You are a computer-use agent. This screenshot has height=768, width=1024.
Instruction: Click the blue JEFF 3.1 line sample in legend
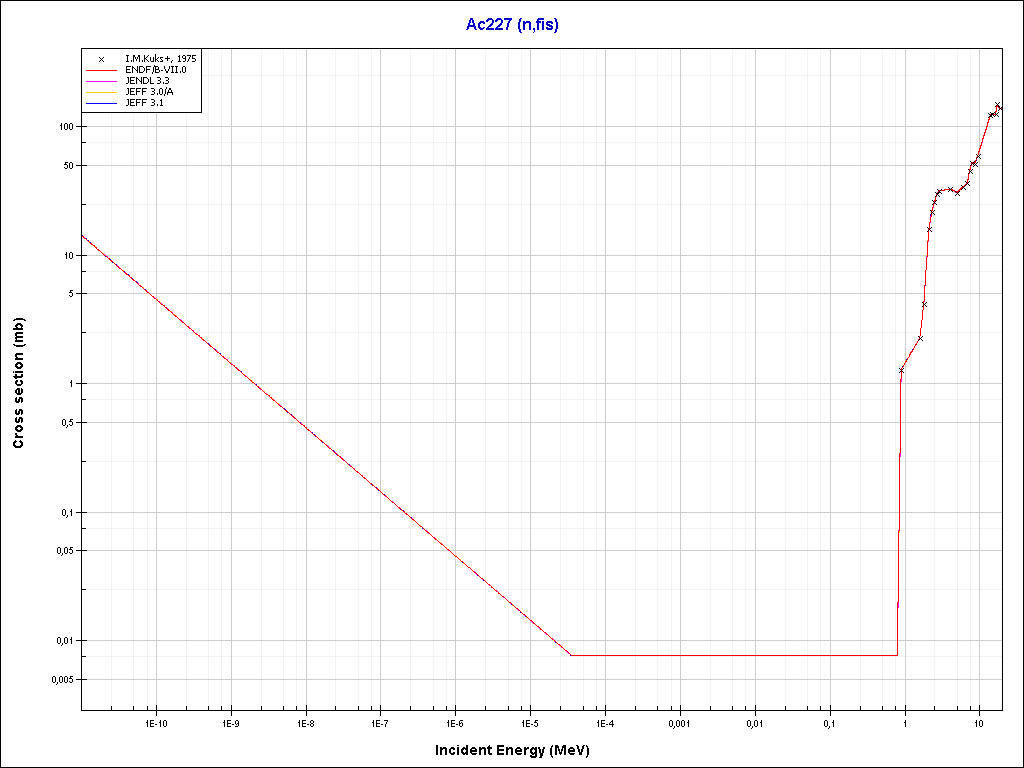tap(101, 103)
